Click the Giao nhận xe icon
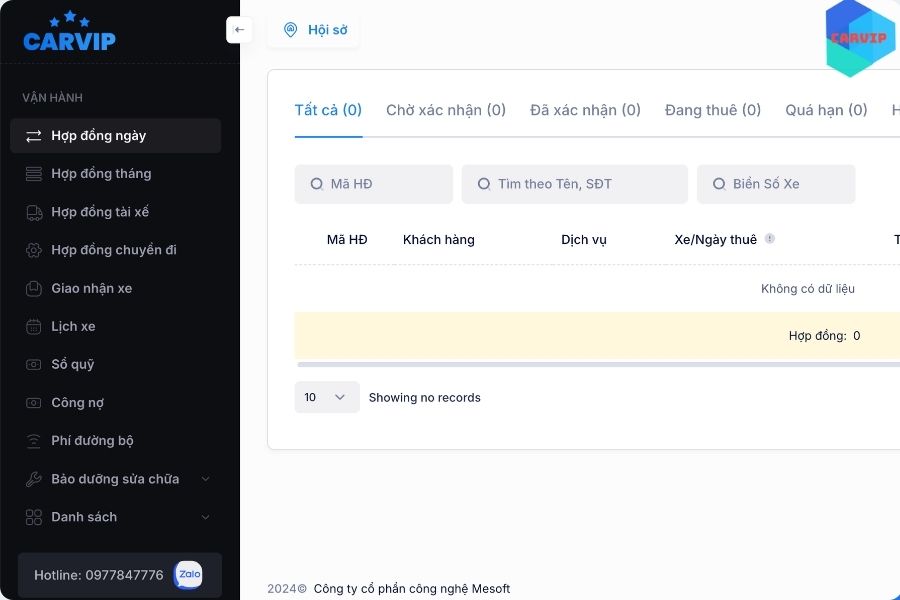Image resolution: width=900 pixels, height=600 pixels. pos(34,288)
